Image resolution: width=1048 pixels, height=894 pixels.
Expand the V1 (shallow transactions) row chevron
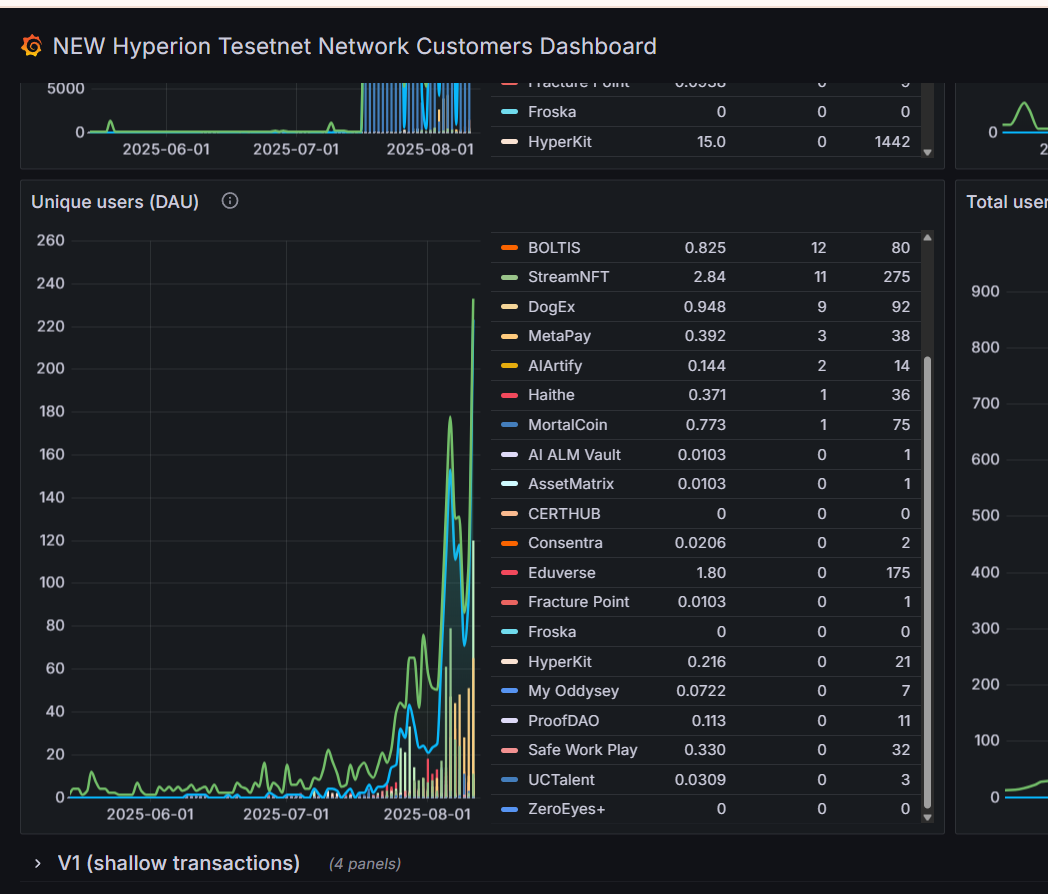point(38,863)
